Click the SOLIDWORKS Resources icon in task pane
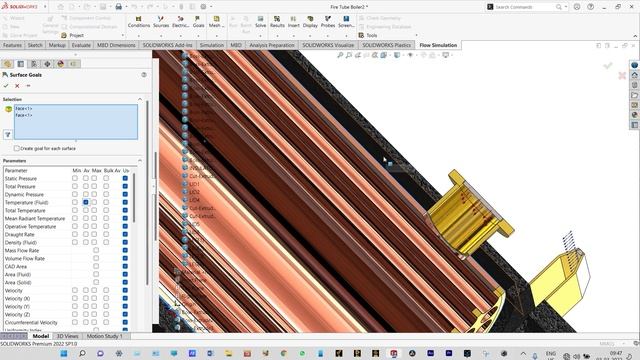640x360 pixels. coord(634,65)
